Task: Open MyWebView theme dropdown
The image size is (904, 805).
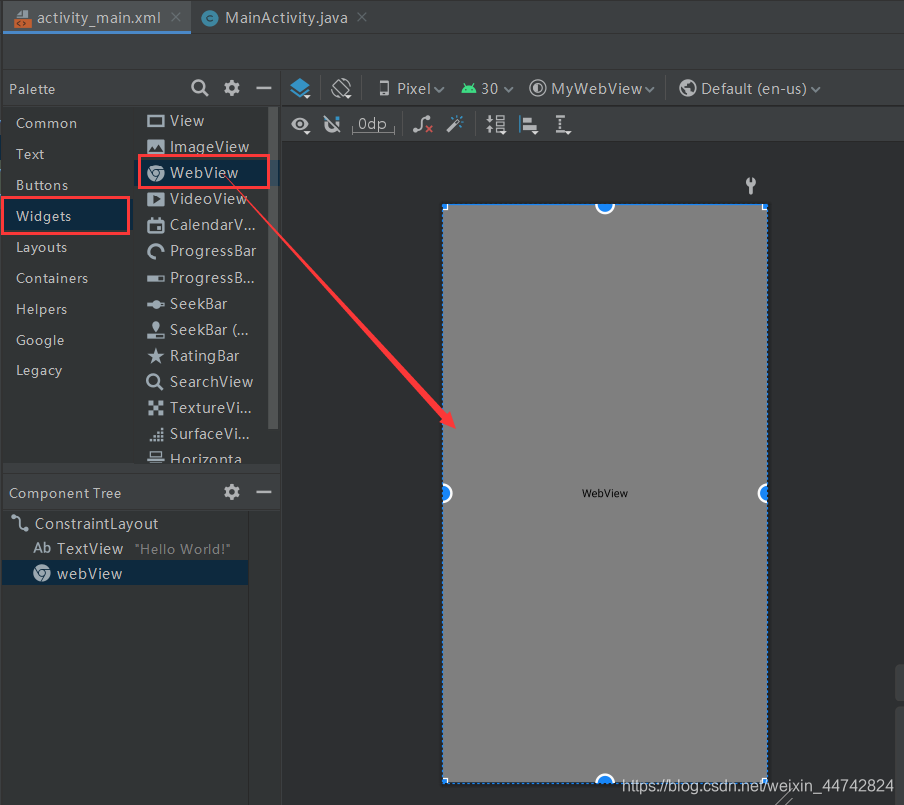Action: click(x=592, y=89)
